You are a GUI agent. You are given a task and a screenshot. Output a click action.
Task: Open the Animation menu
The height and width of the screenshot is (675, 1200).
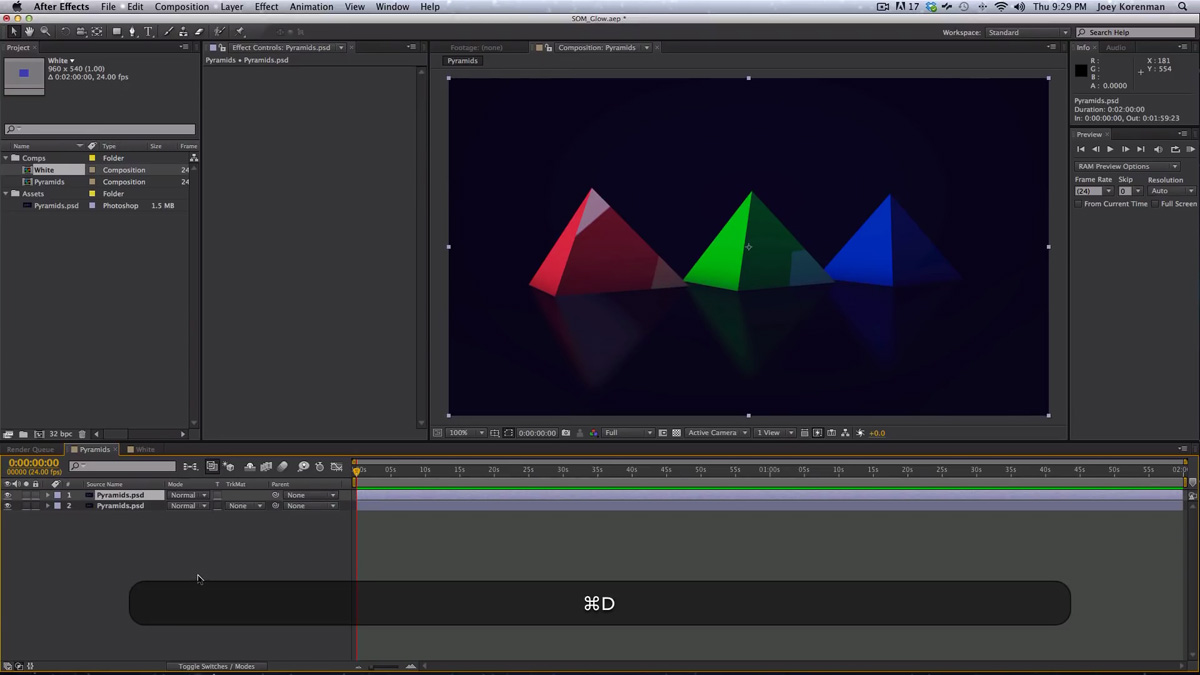coord(311,6)
